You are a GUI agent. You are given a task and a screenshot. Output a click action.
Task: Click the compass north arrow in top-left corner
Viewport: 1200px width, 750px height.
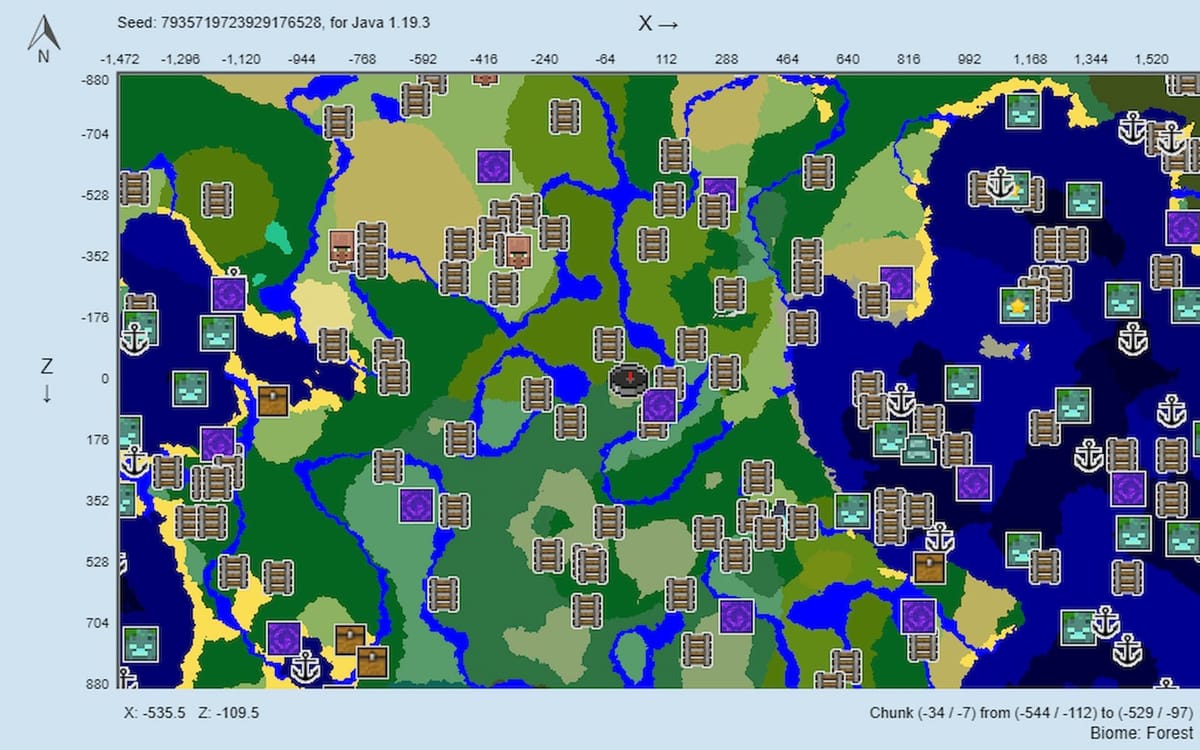pos(45,30)
